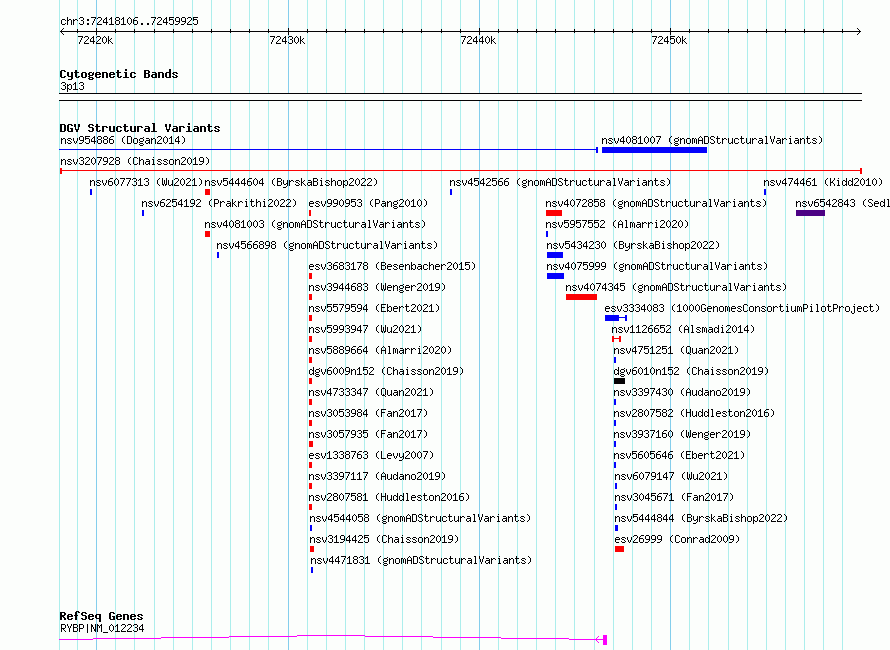Click the nsv6077313 (Wu2021) label
Image resolution: width=890 pixels, height=650 pixels.
pyautogui.click(x=146, y=182)
